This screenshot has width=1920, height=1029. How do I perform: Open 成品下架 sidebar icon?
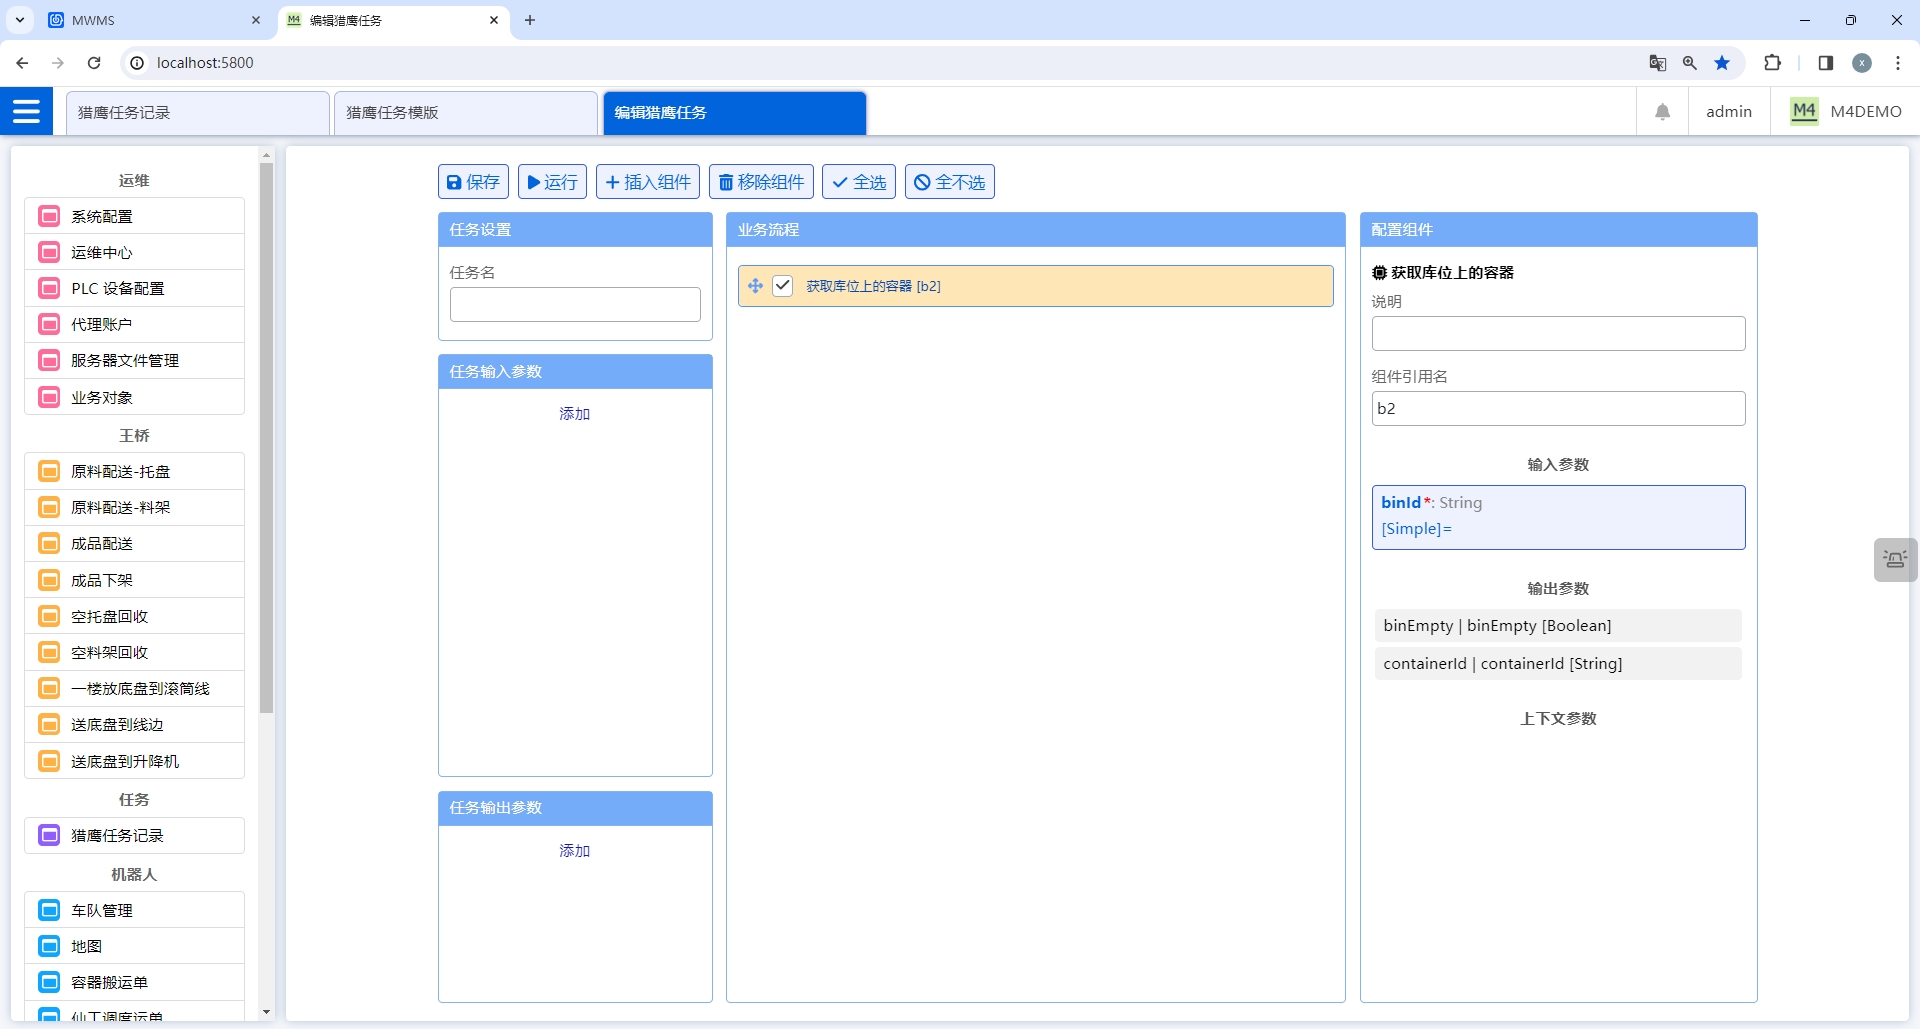[49, 580]
